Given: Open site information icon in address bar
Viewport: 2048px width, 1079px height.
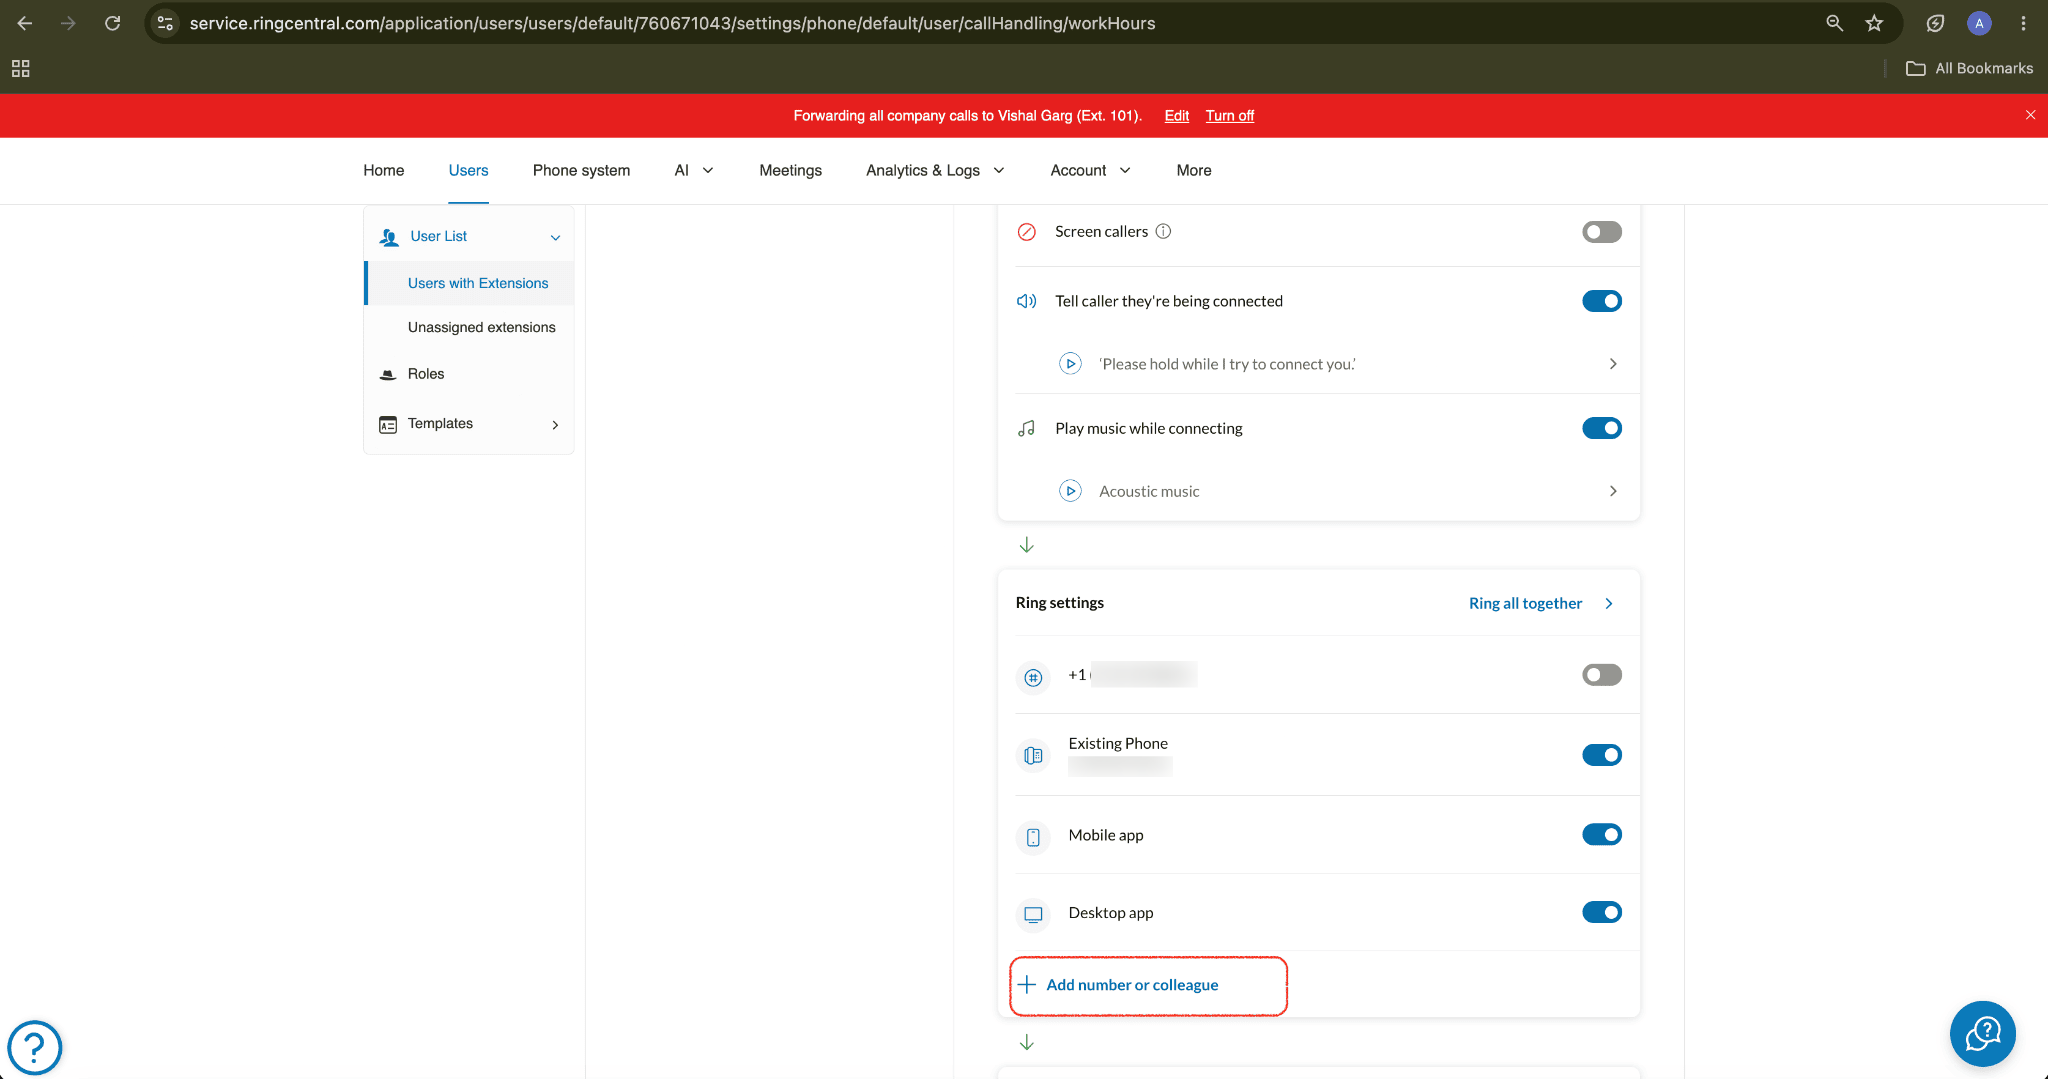Looking at the screenshot, I should tap(166, 23).
